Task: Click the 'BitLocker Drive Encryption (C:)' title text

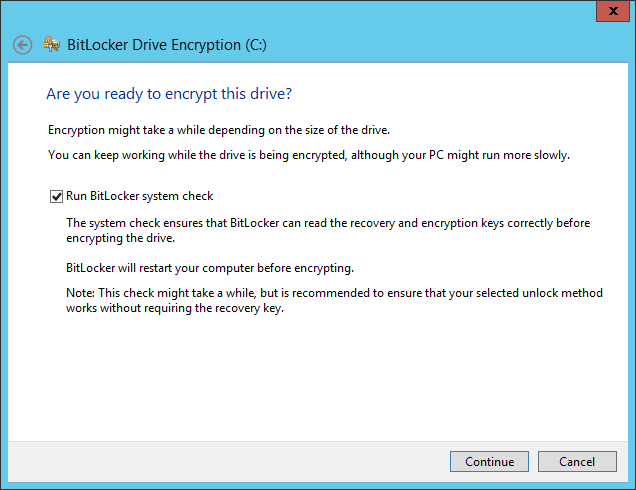Action: pyautogui.click(x=167, y=45)
